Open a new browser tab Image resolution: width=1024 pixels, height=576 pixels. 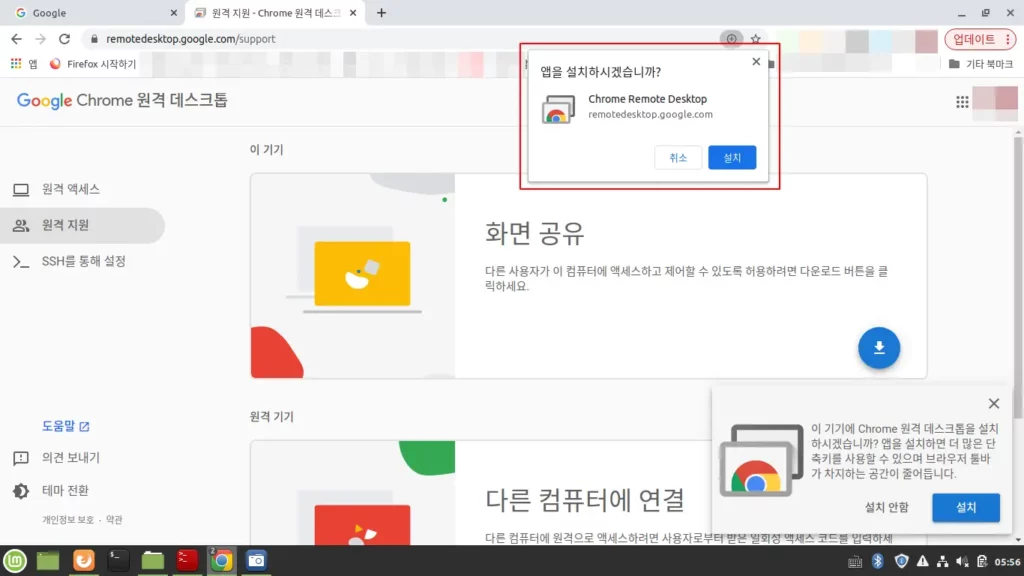[381, 12]
